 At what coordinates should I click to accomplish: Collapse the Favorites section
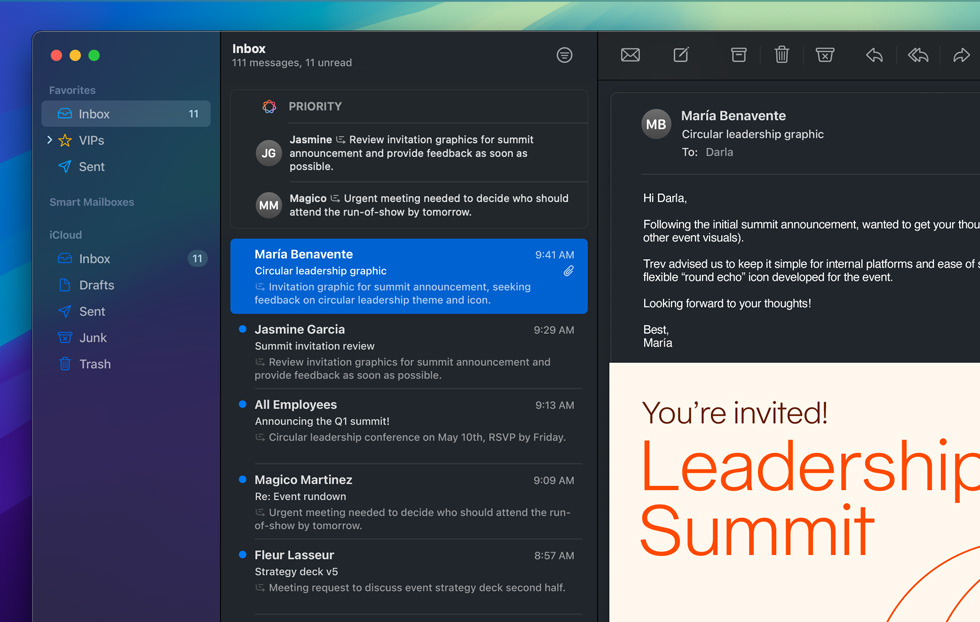[72, 90]
